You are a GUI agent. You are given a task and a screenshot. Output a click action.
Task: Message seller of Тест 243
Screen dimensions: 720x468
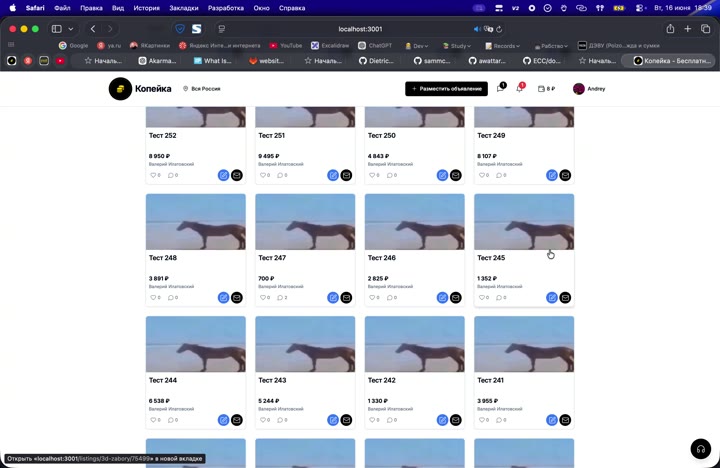(346, 420)
